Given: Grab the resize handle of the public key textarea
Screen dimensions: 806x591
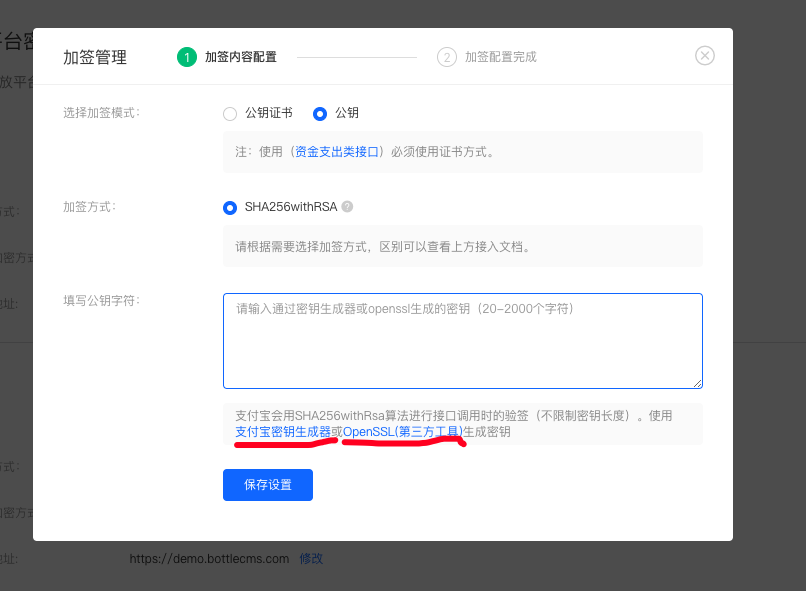Looking at the screenshot, I should (x=697, y=383).
